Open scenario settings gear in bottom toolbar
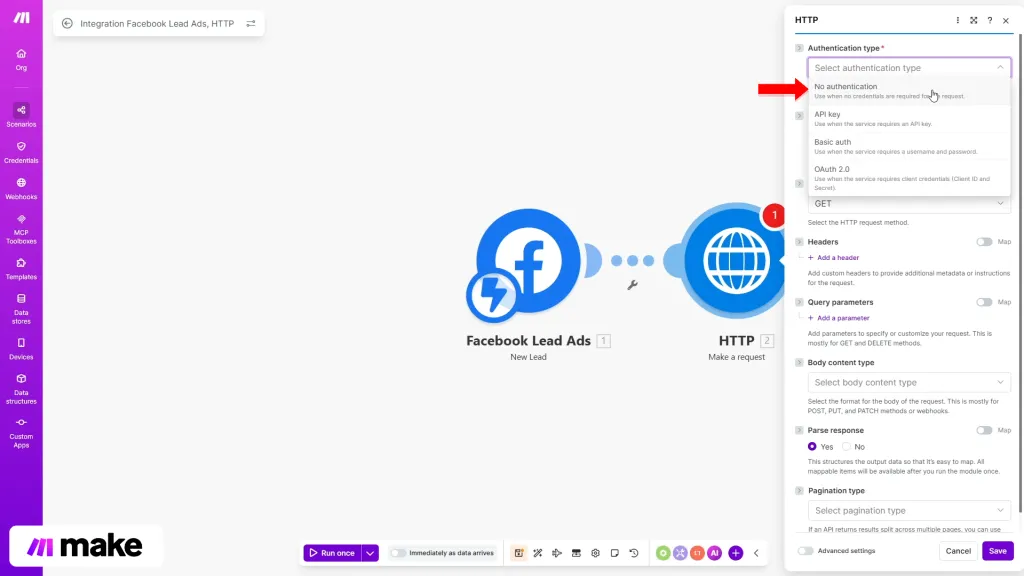This screenshot has height=576, width=1024. click(x=596, y=553)
